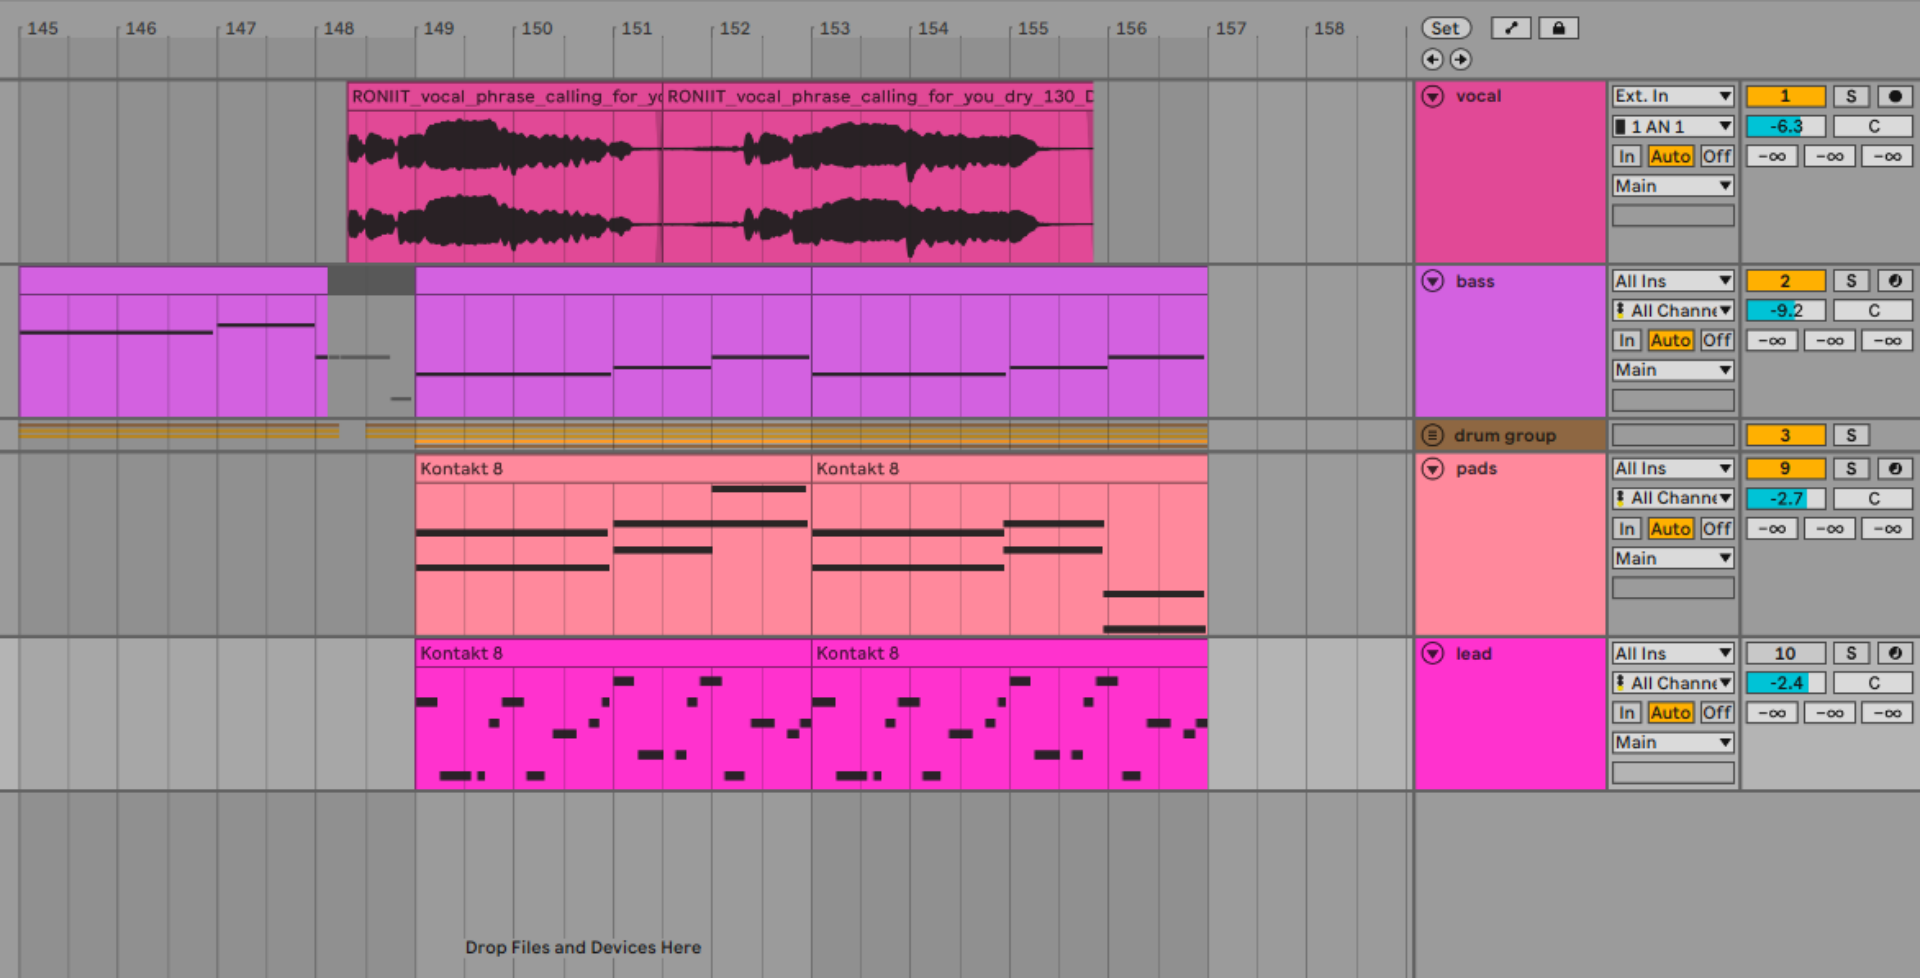Screen dimensions: 1920x978
Task: Toggle the vocal track activator numbered 1
Action: pyautogui.click(x=1785, y=95)
